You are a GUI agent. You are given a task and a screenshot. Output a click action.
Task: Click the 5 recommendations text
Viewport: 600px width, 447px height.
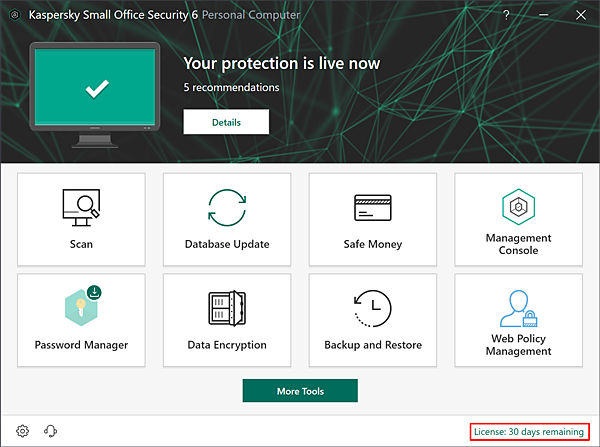coord(231,87)
